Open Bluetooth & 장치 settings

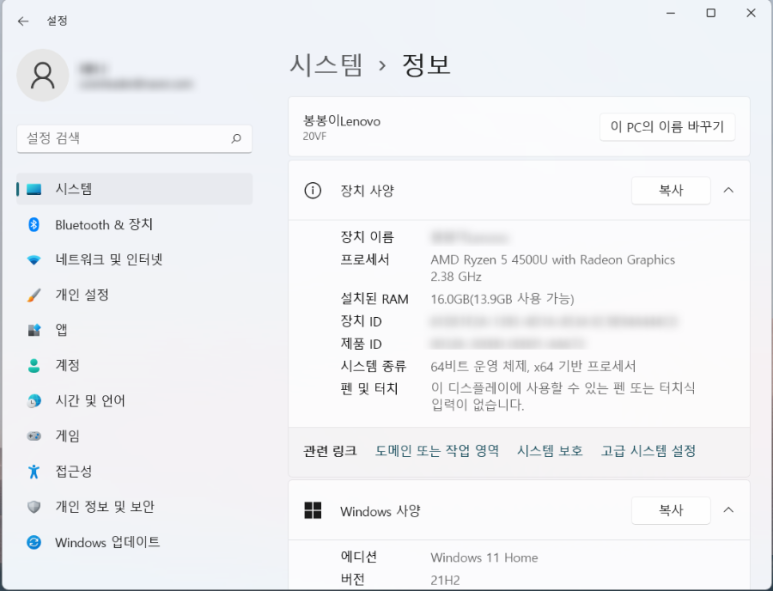click(x=104, y=225)
